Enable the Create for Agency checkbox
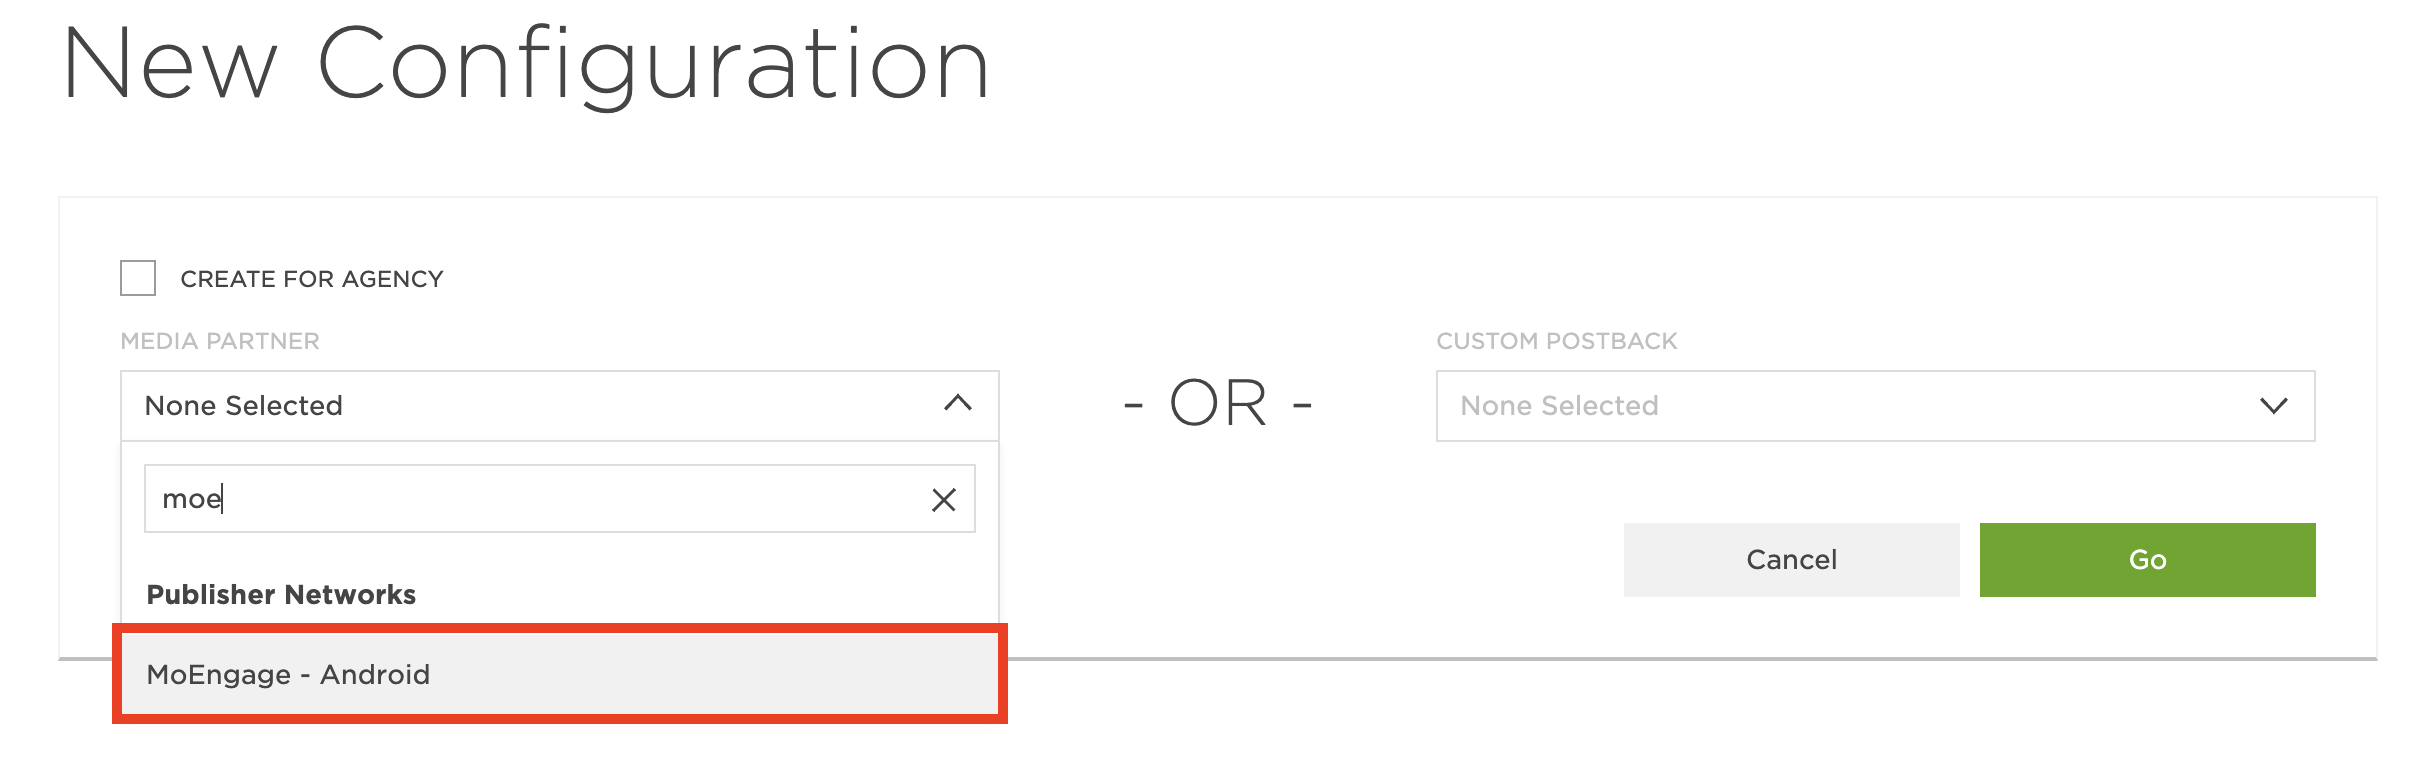Image resolution: width=2430 pixels, height=758 pixels. (138, 278)
